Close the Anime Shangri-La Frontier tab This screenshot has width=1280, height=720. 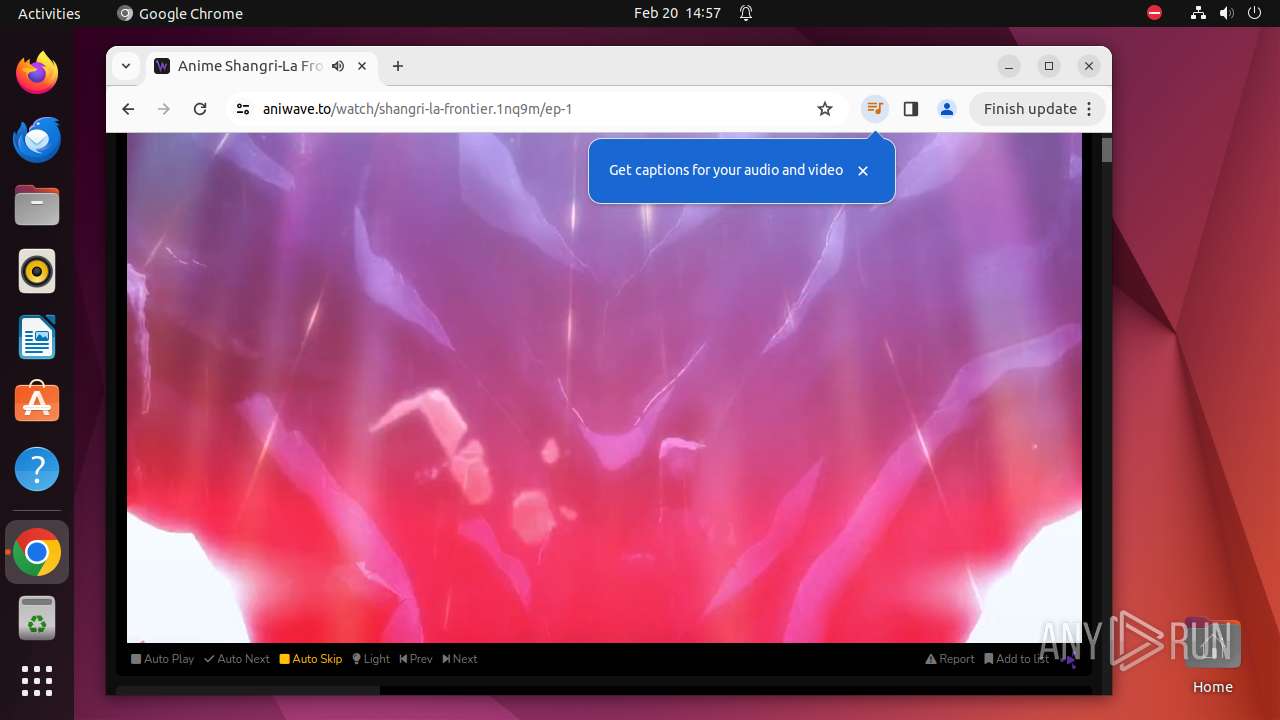362,66
